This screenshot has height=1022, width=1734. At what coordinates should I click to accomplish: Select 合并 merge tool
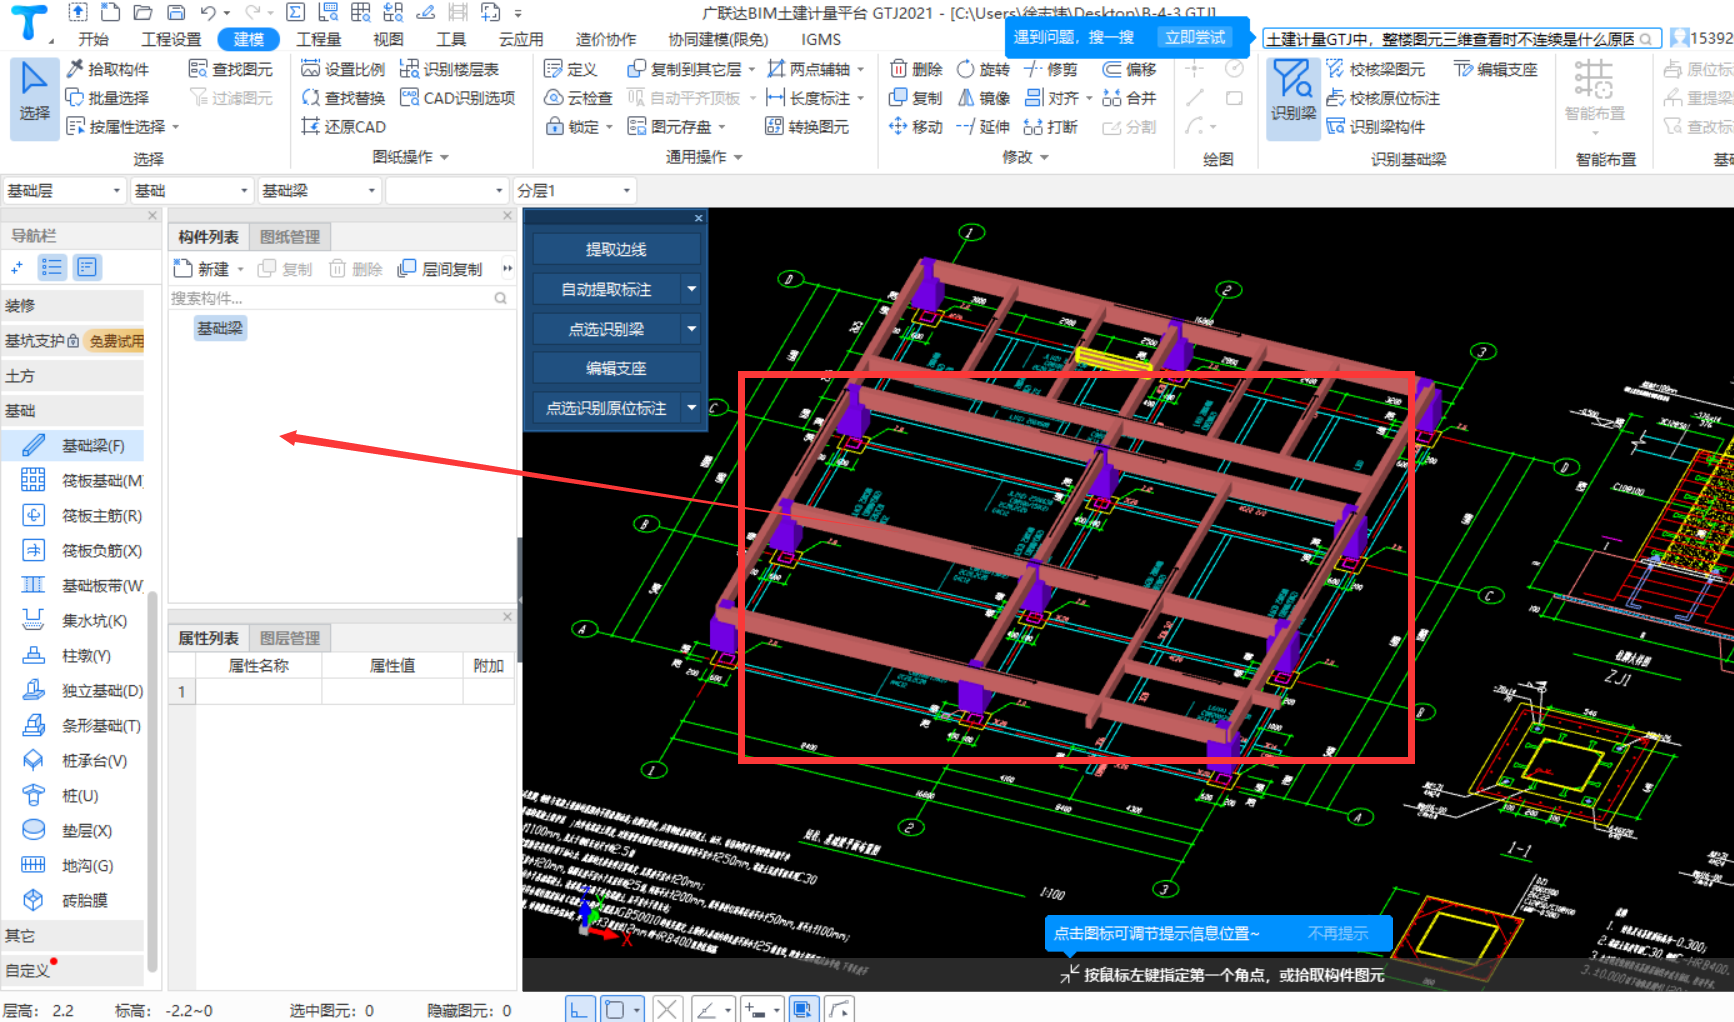click(x=1129, y=98)
